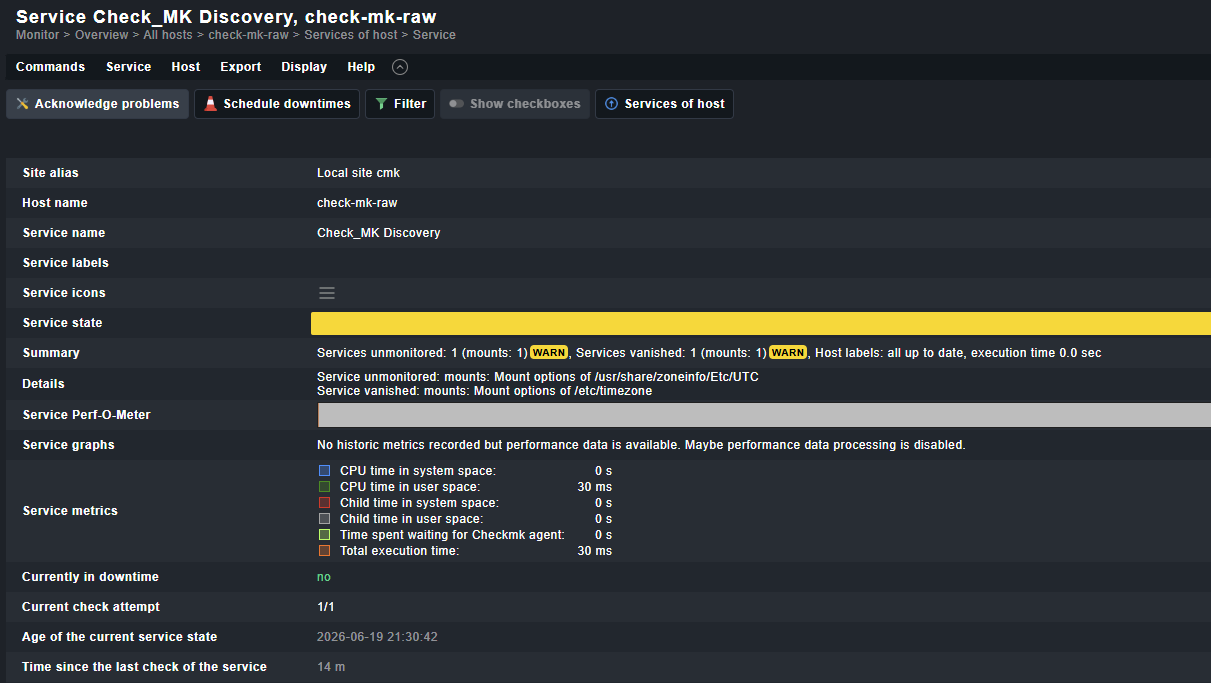Go to the Services of host button
The width and height of the screenshot is (1211, 683).
click(x=664, y=104)
